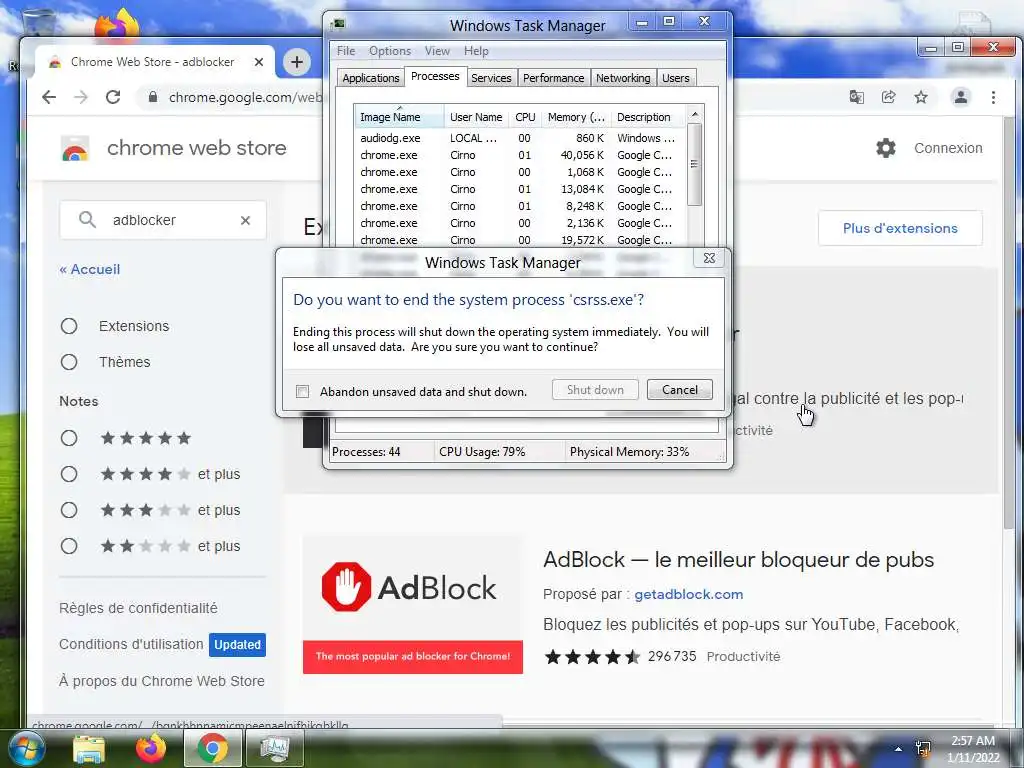
Task: Open Task Manager Options menu
Action: (x=390, y=51)
